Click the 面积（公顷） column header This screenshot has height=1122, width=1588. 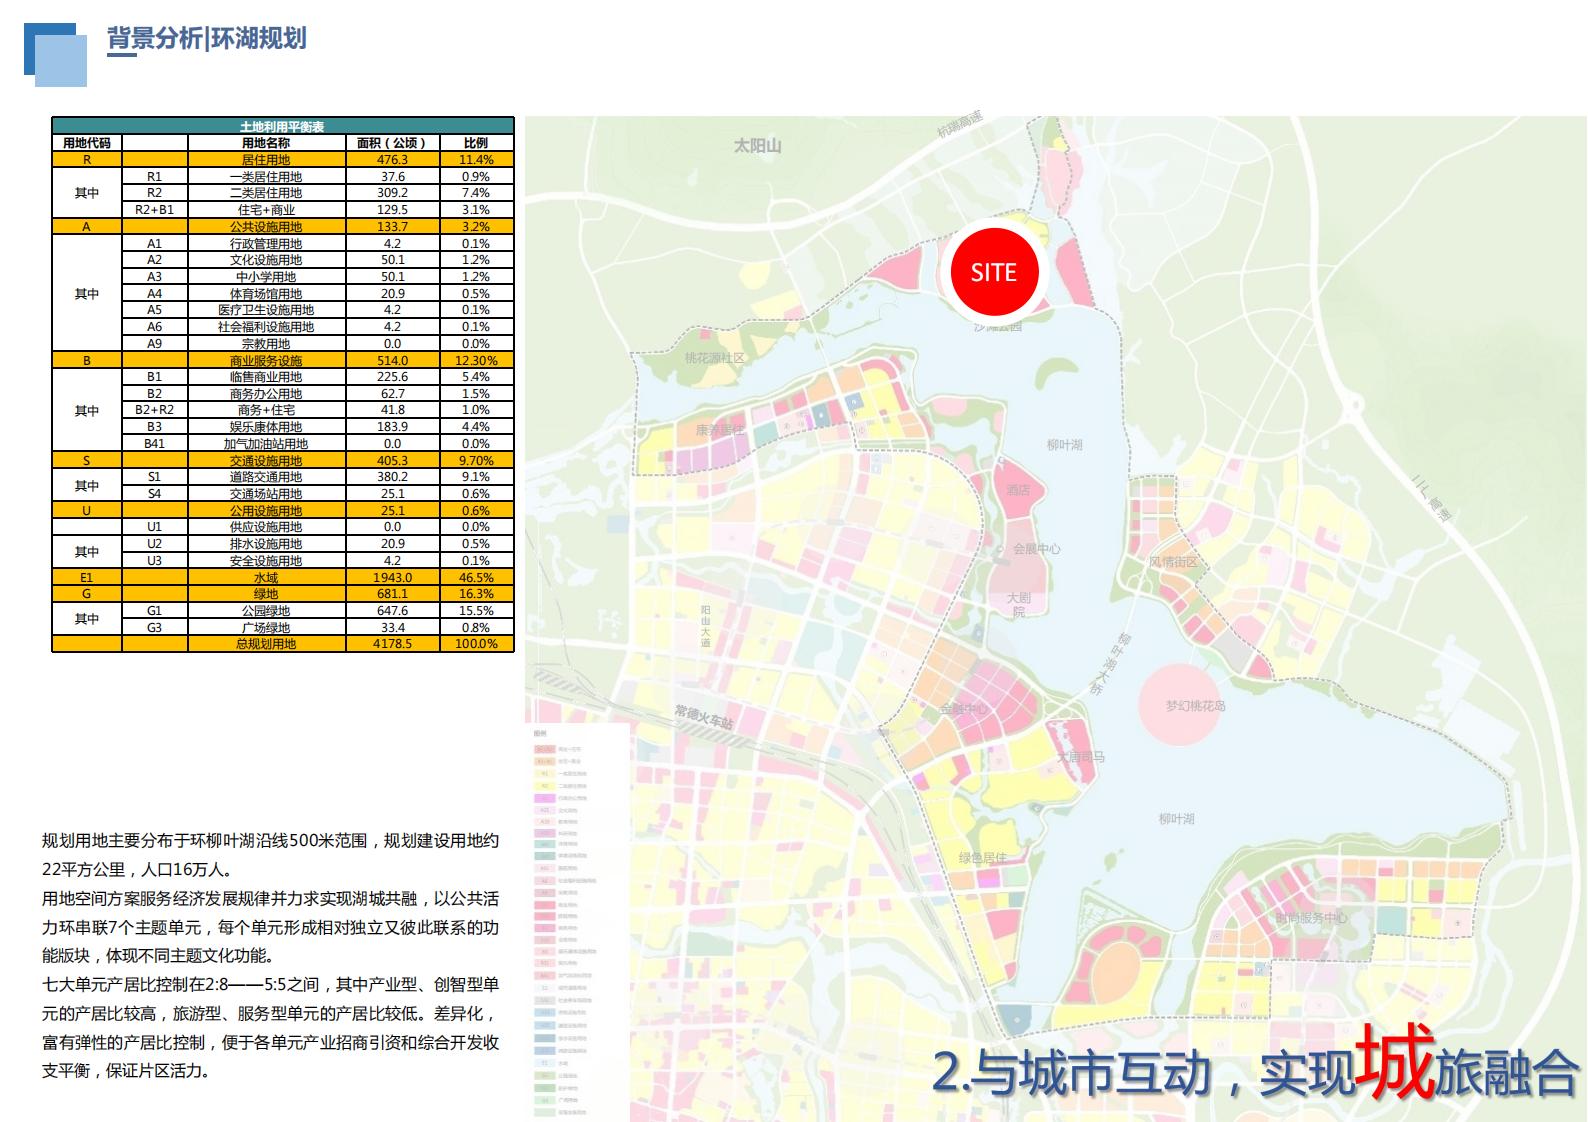tap(392, 143)
